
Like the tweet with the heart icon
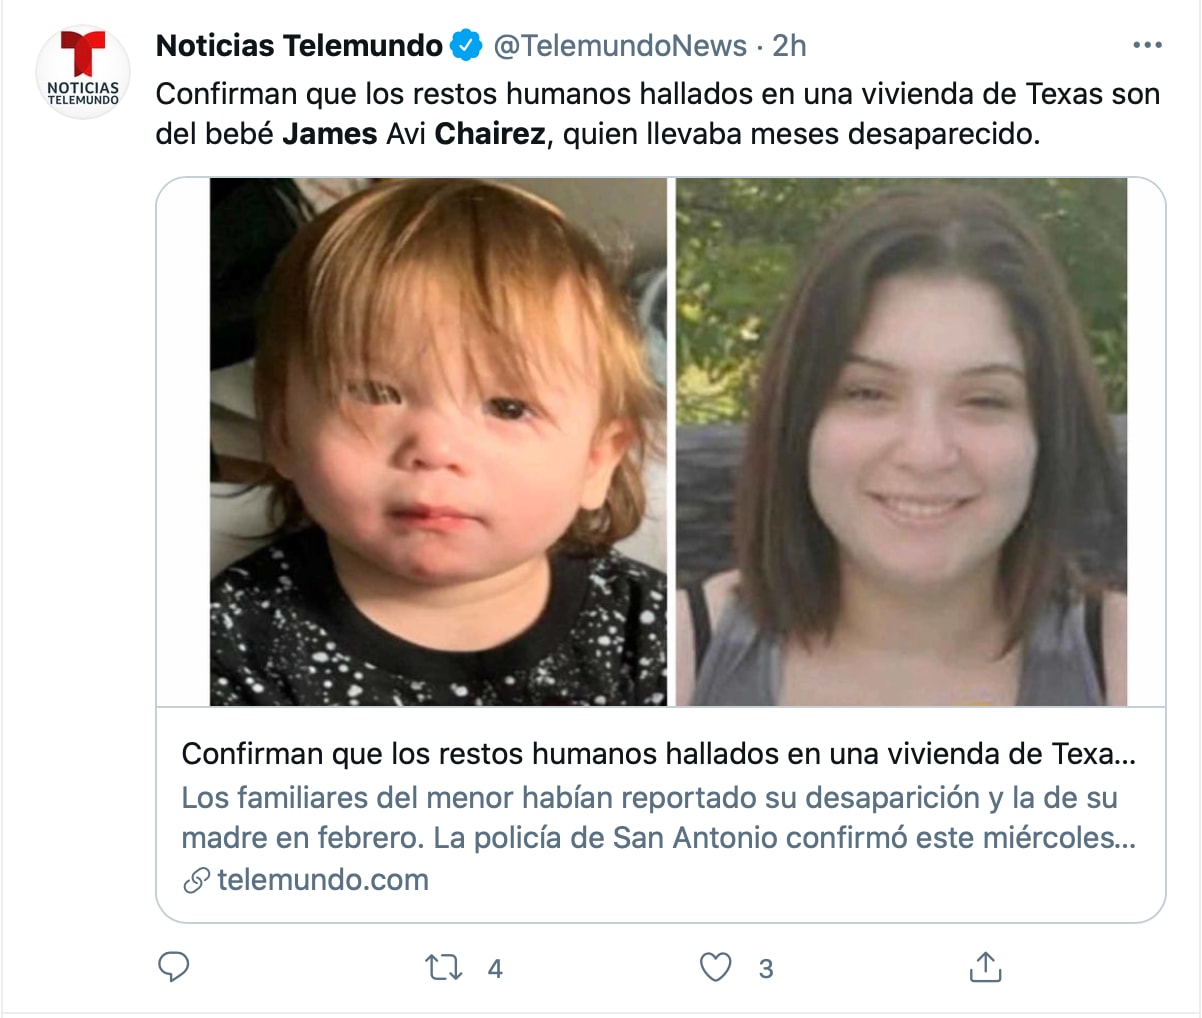715,967
